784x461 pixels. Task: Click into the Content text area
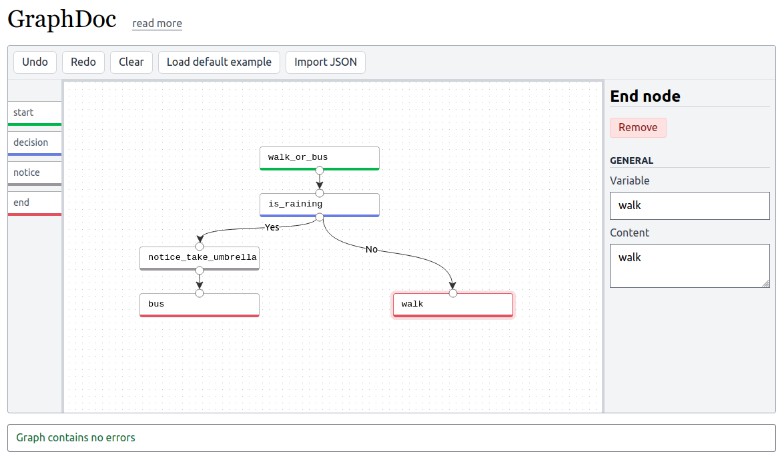click(690, 266)
